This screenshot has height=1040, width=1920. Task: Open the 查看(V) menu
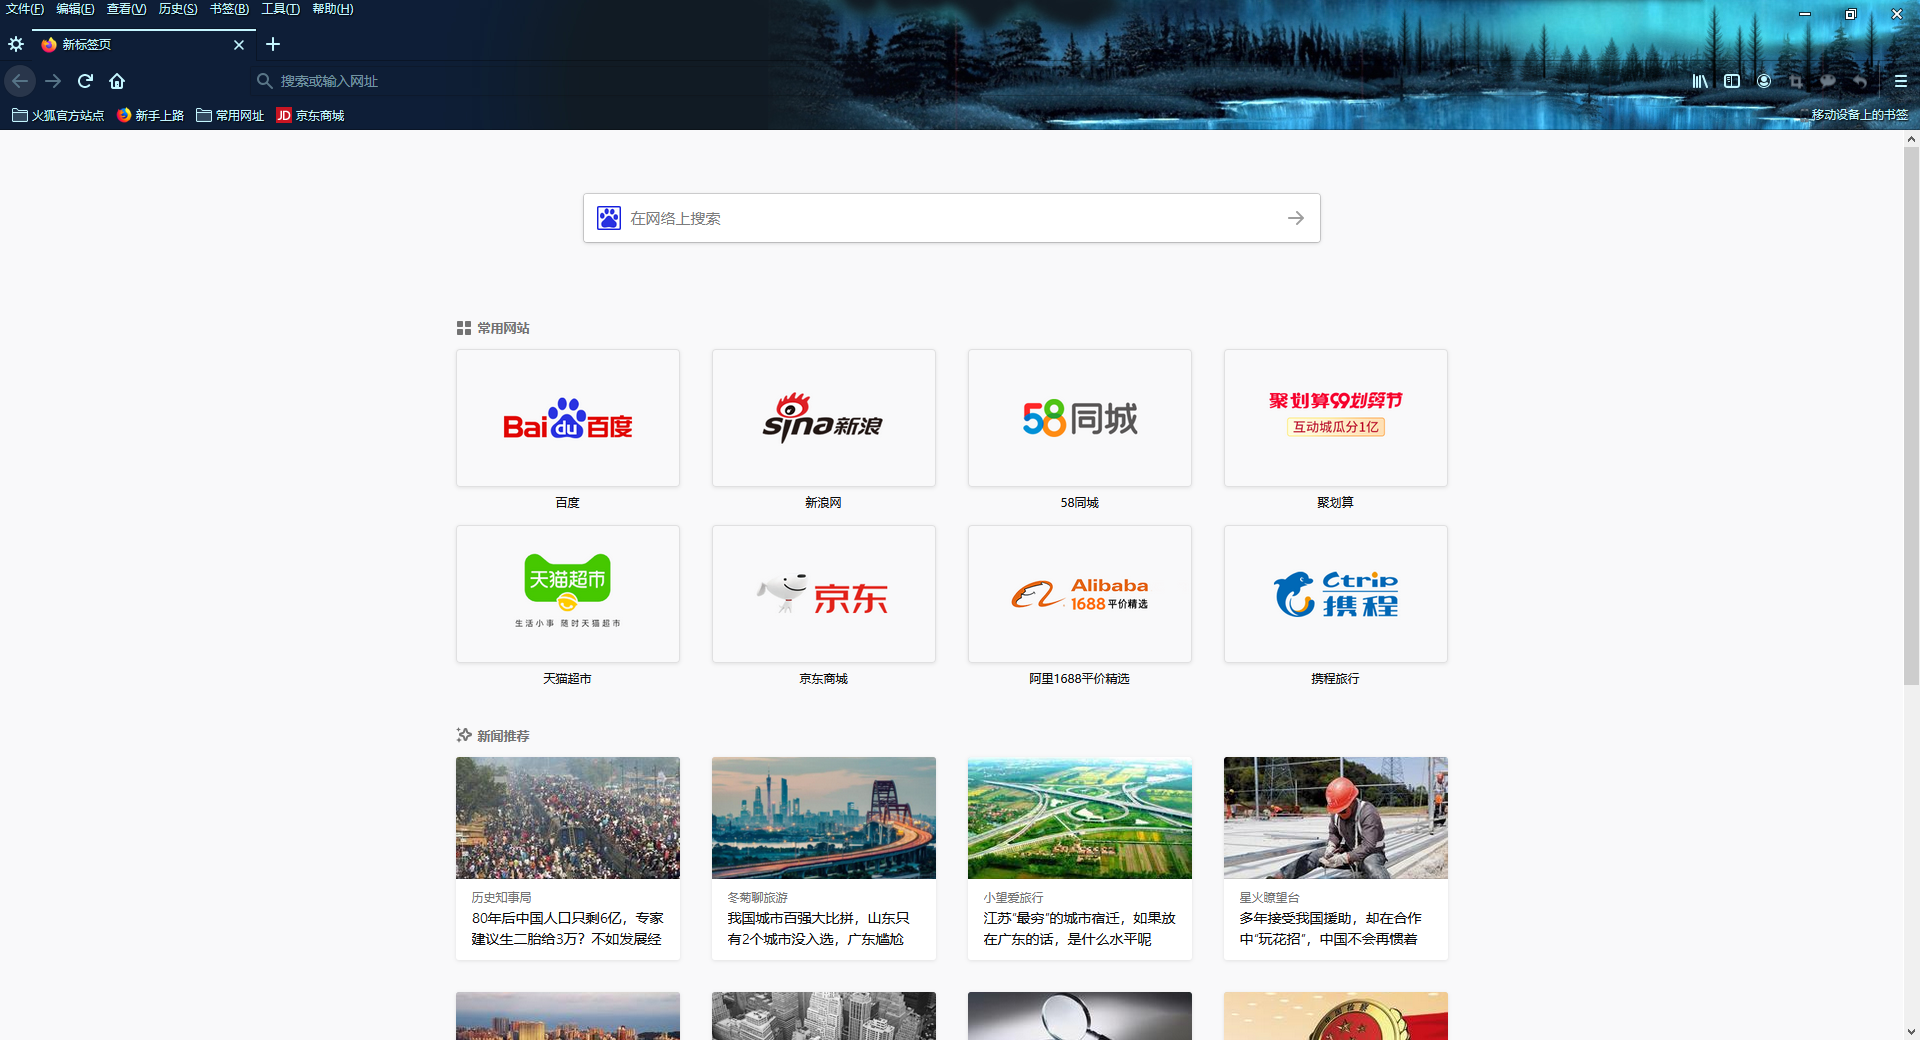[126, 9]
